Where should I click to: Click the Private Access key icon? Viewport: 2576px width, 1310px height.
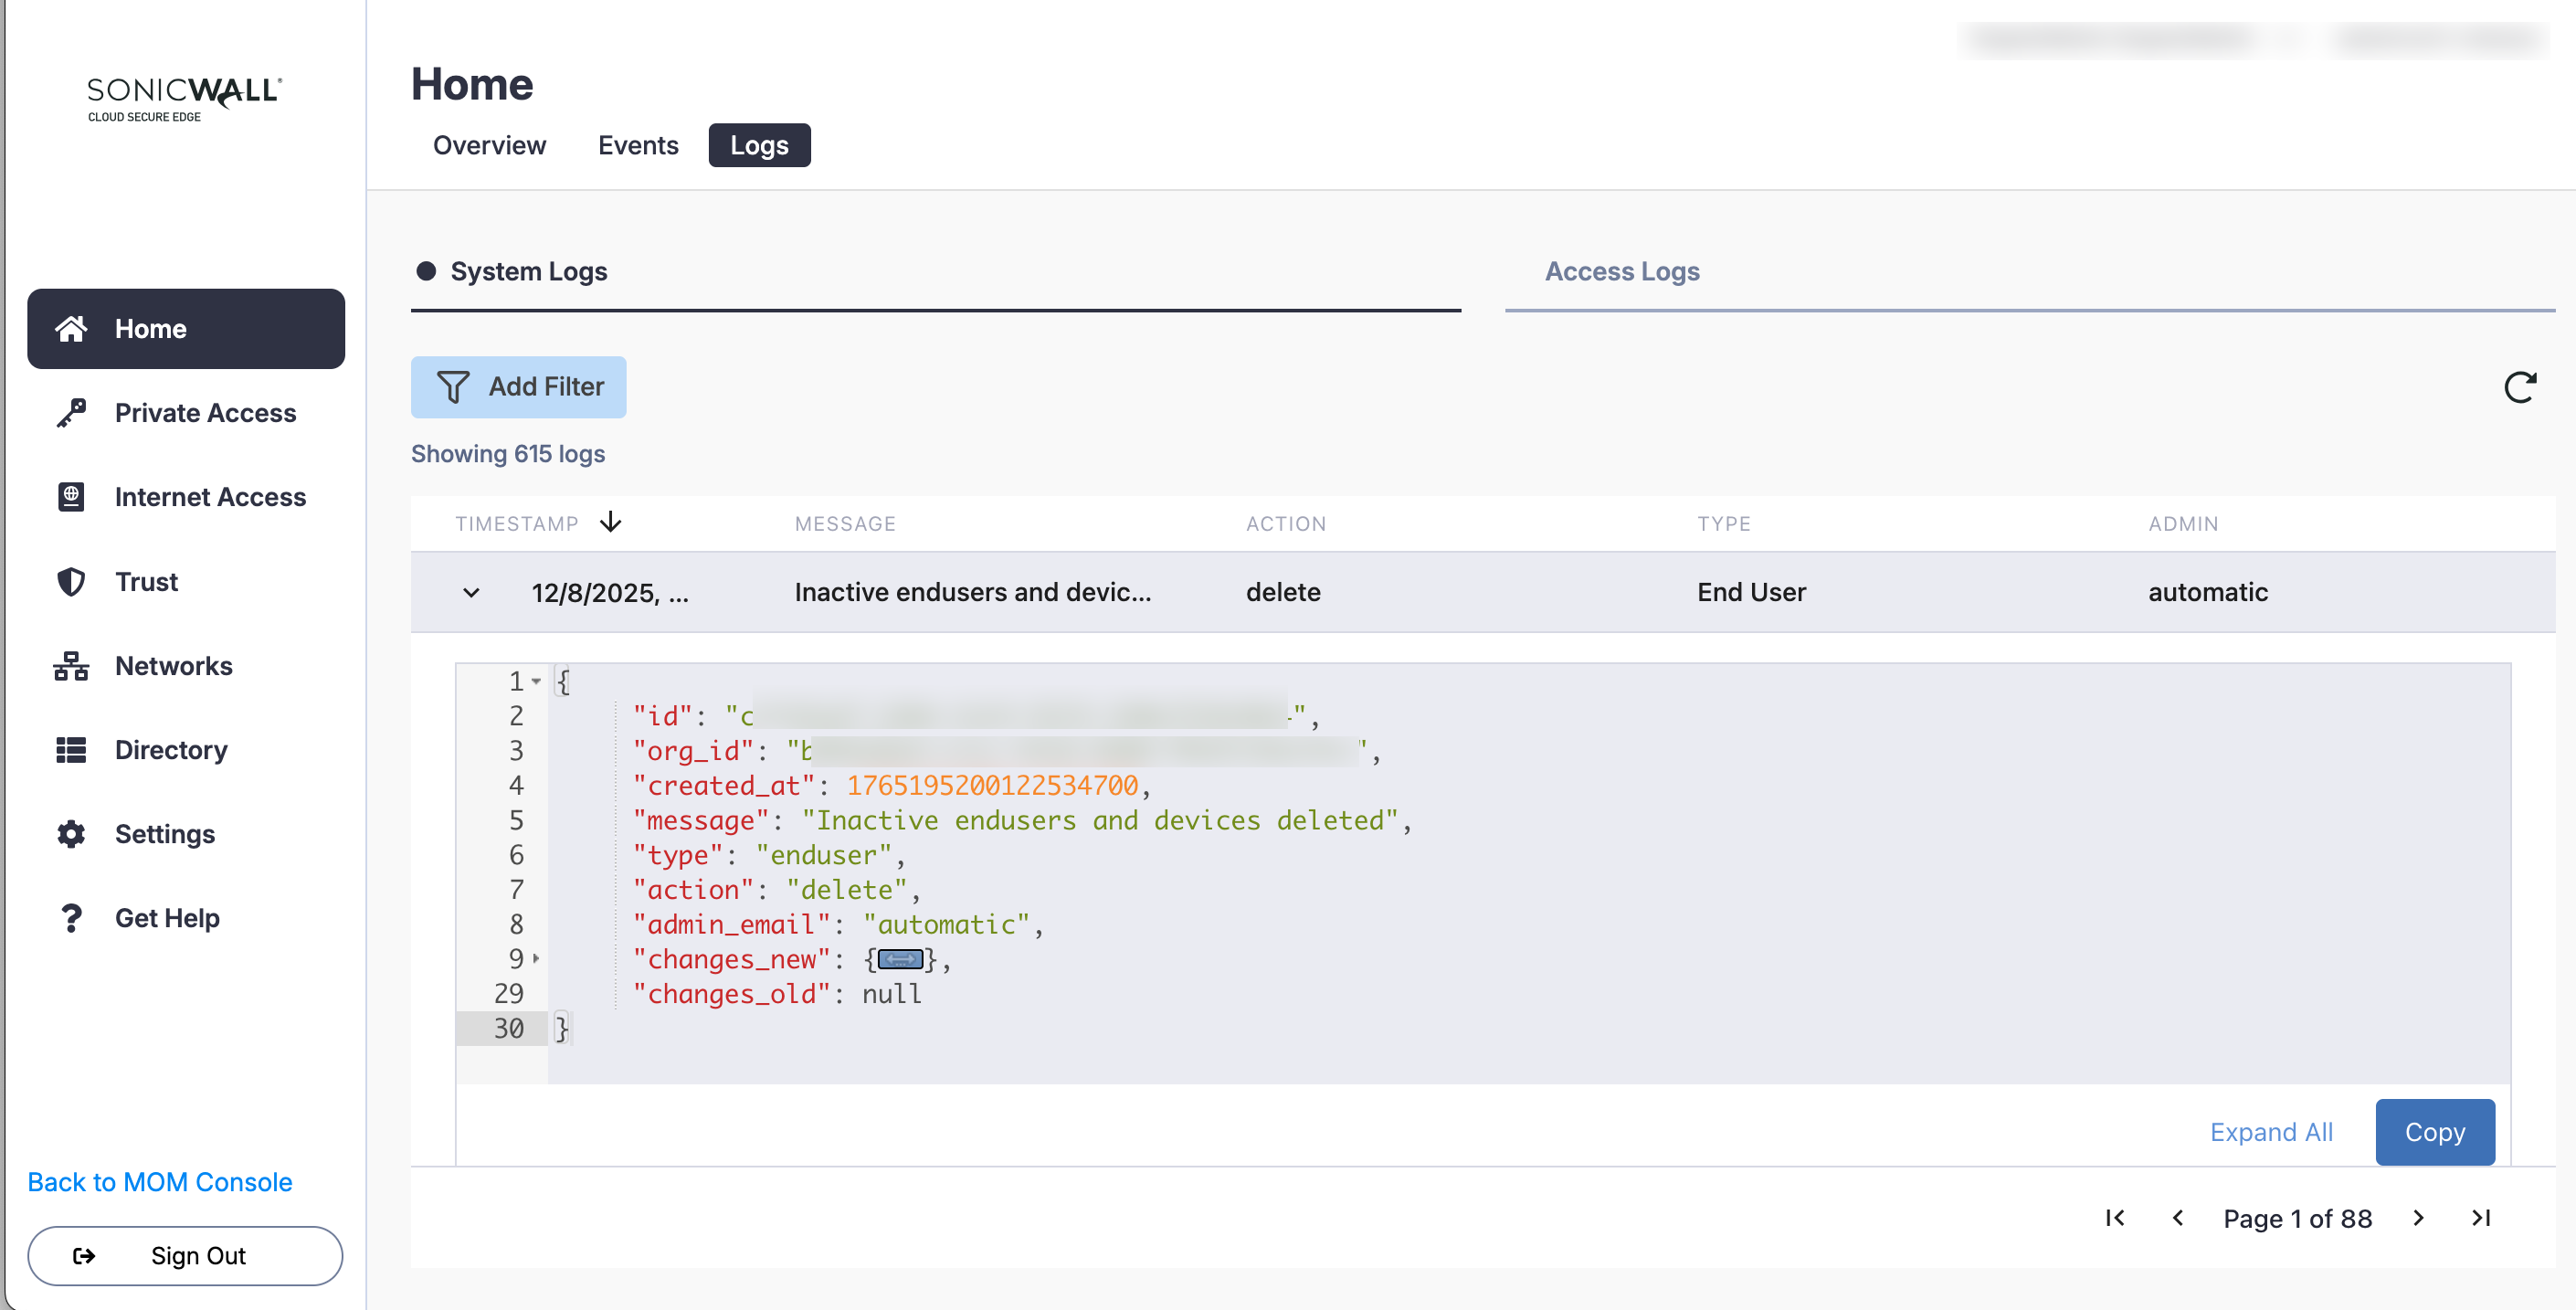pos(71,413)
